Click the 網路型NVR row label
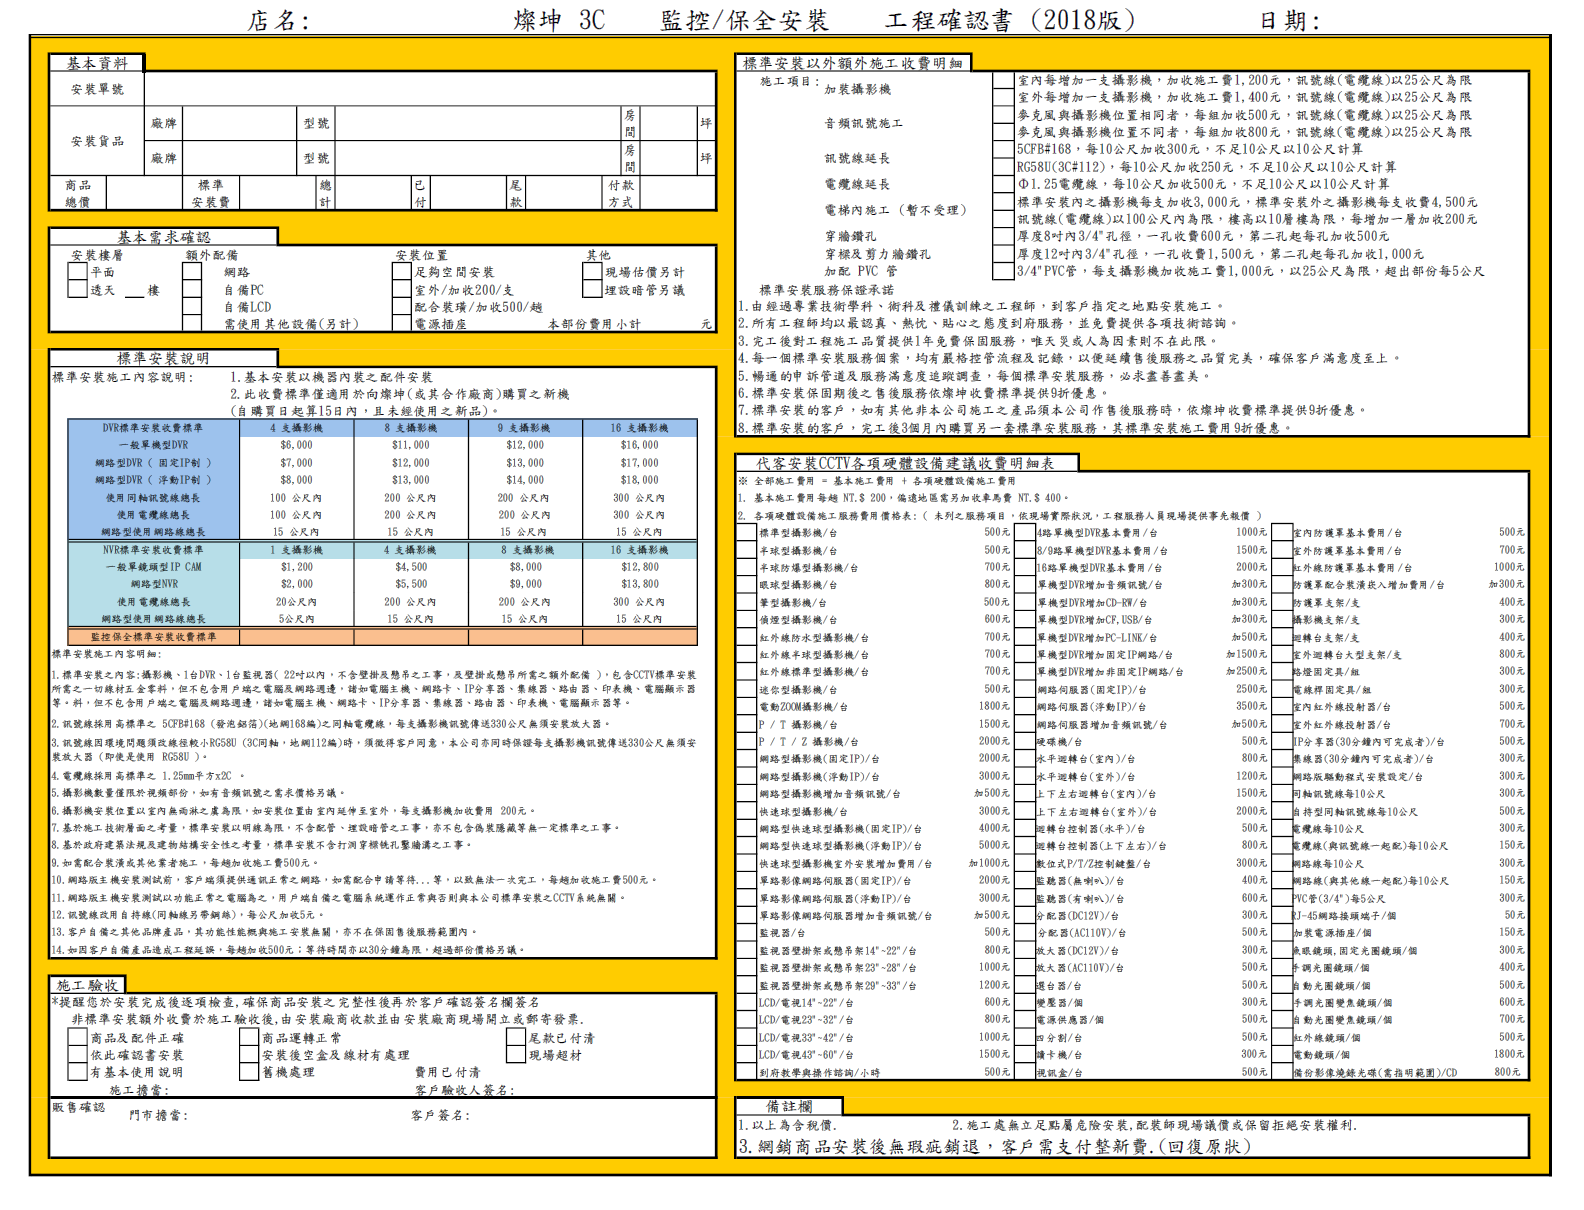 pyautogui.click(x=153, y=584)
